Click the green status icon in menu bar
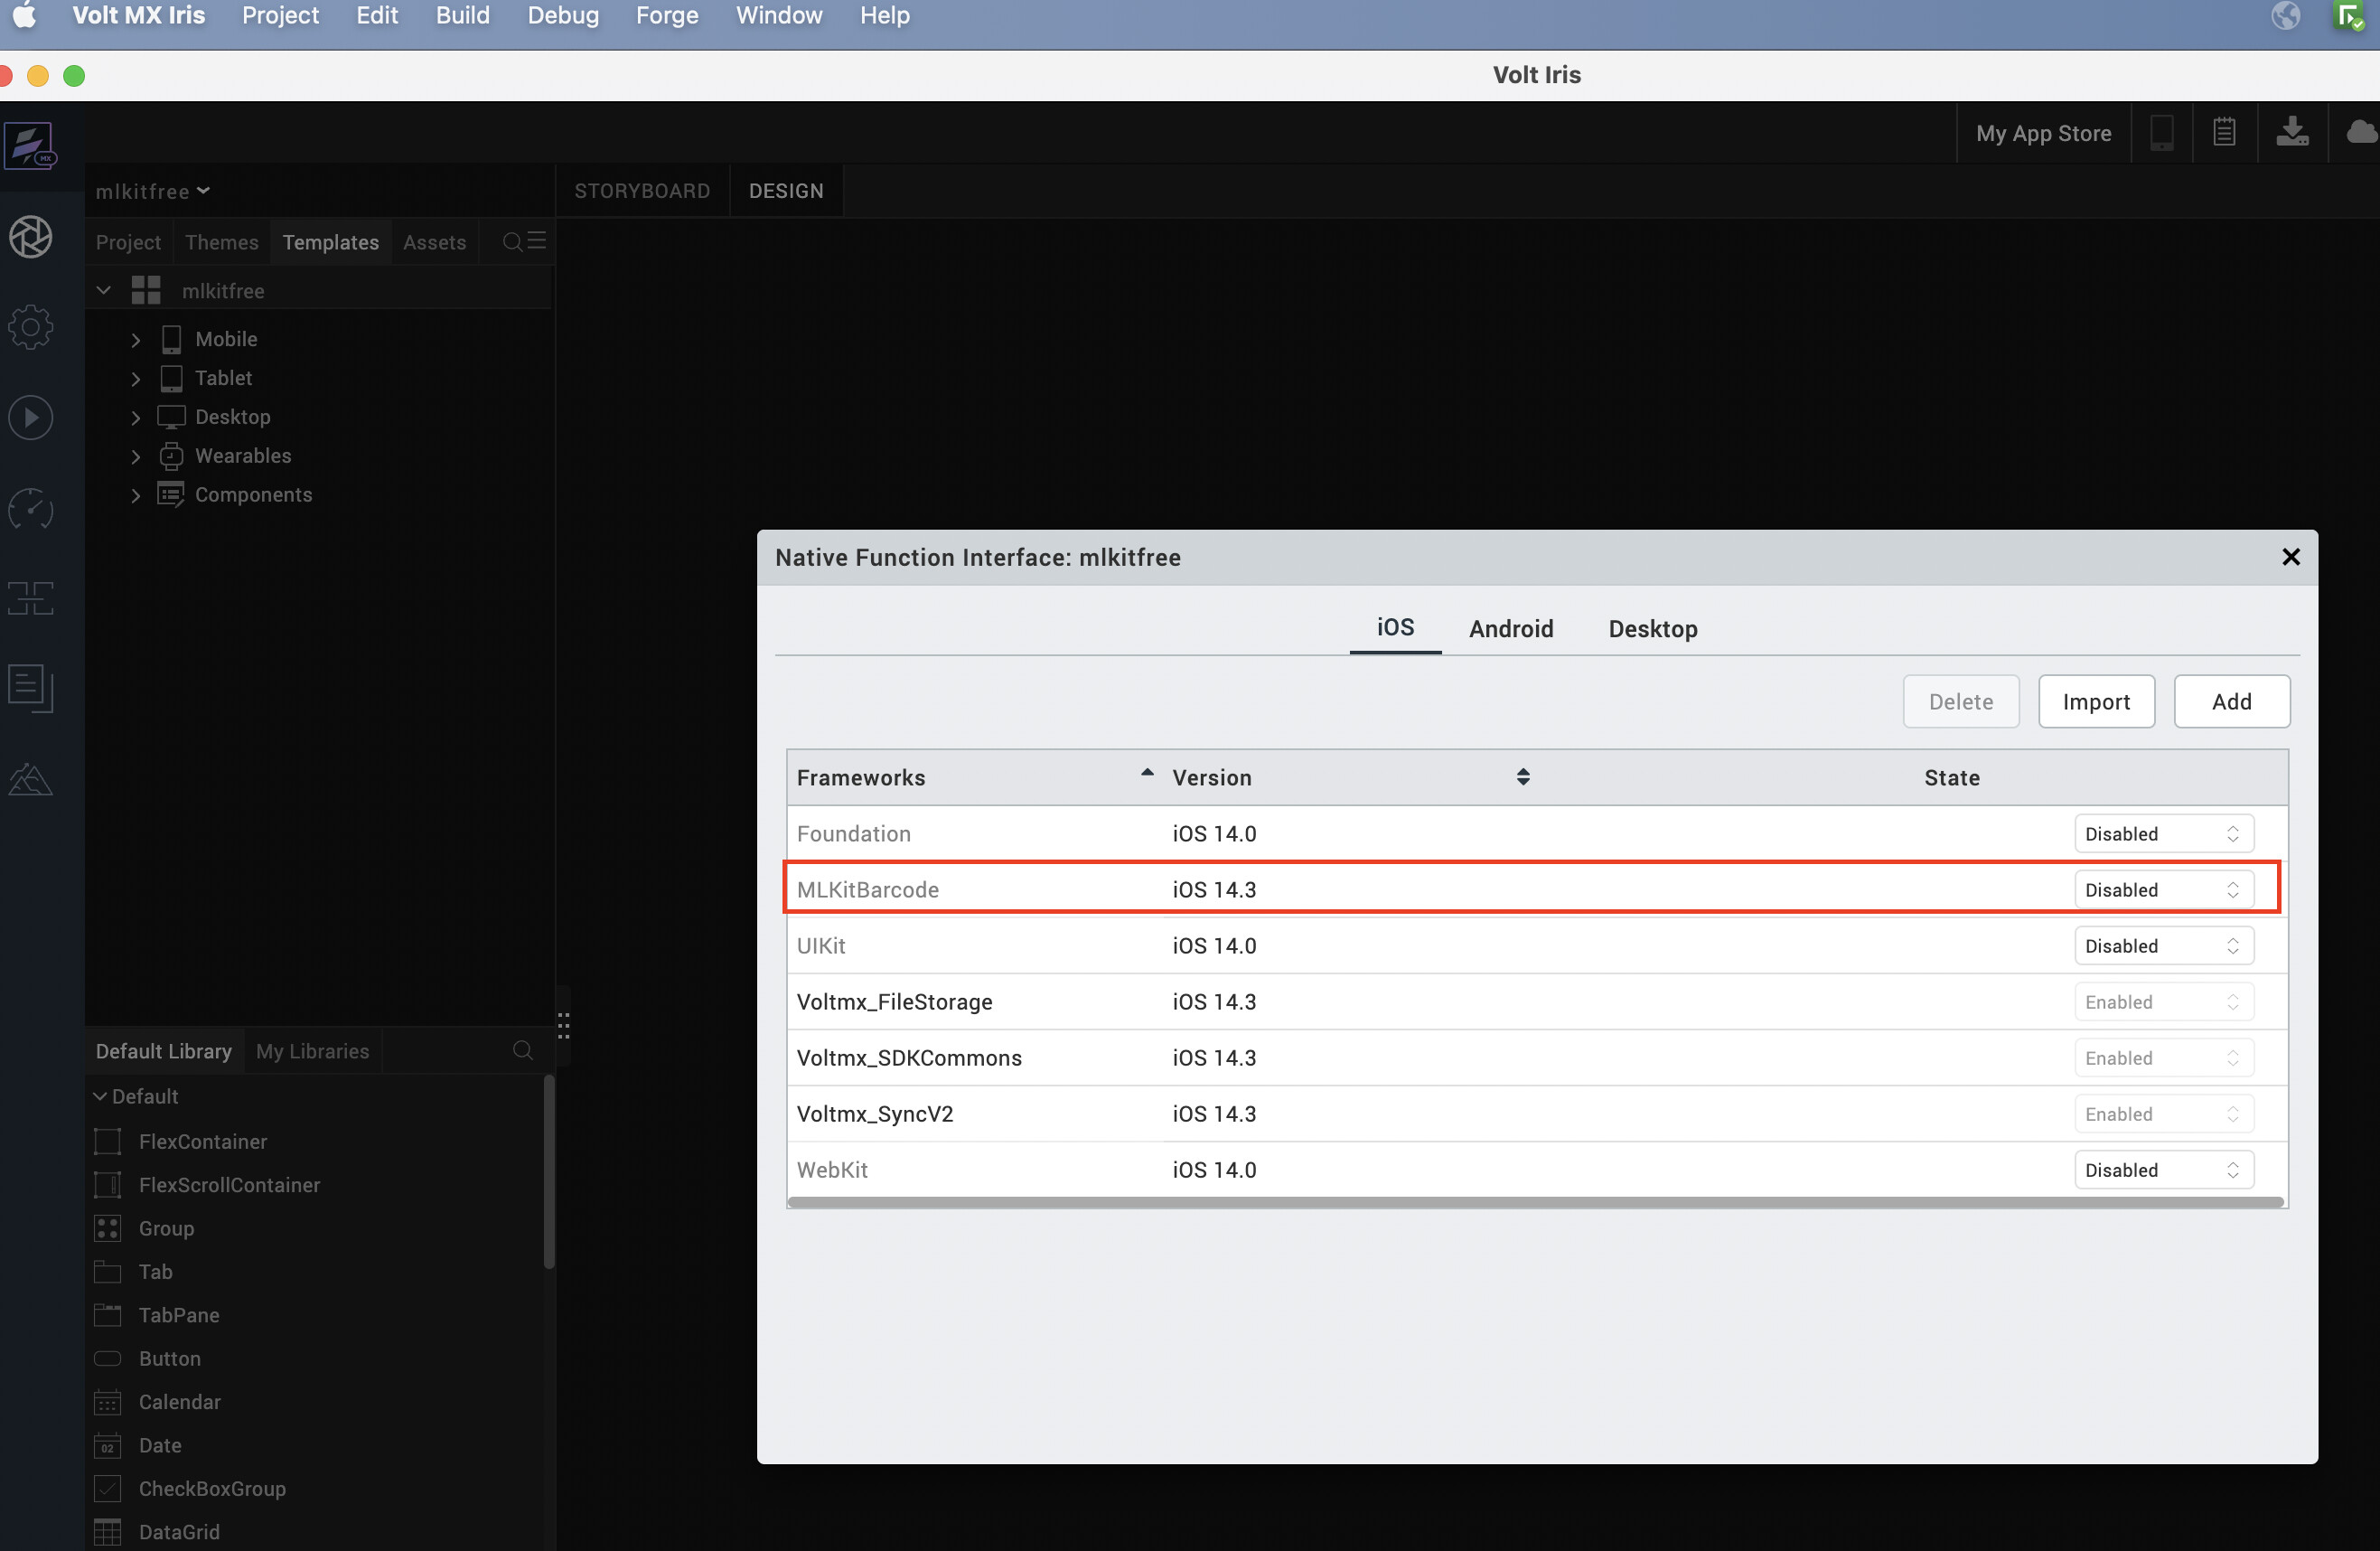This screenshot has height=1551, width=2380. (x=2349, y=16)
